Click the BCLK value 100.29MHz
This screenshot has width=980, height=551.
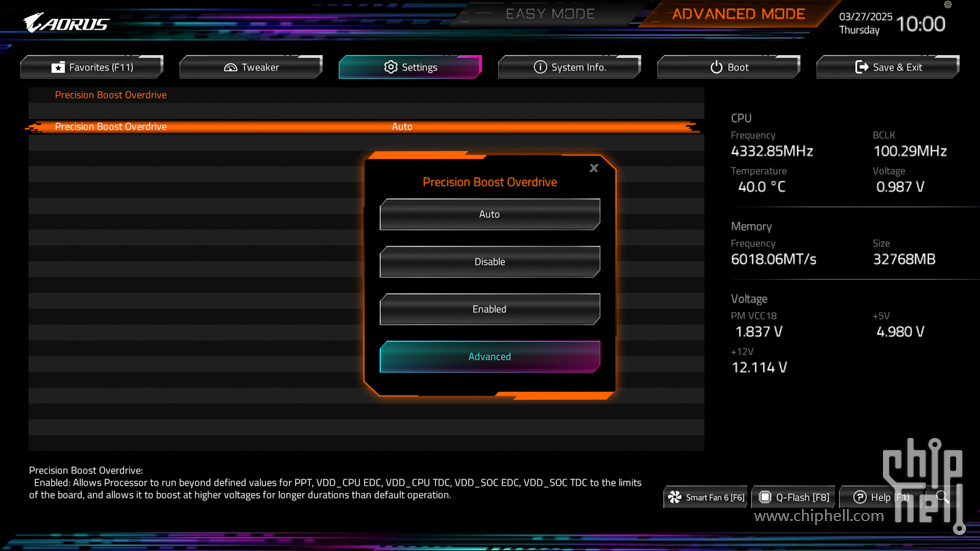click(x=910, y=151)
